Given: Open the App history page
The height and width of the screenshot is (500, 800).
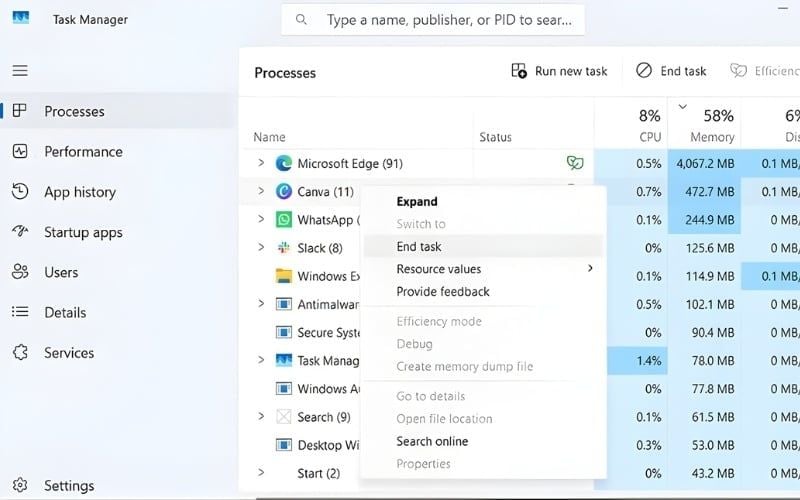Looking at the screenshot, I should 118,191.
